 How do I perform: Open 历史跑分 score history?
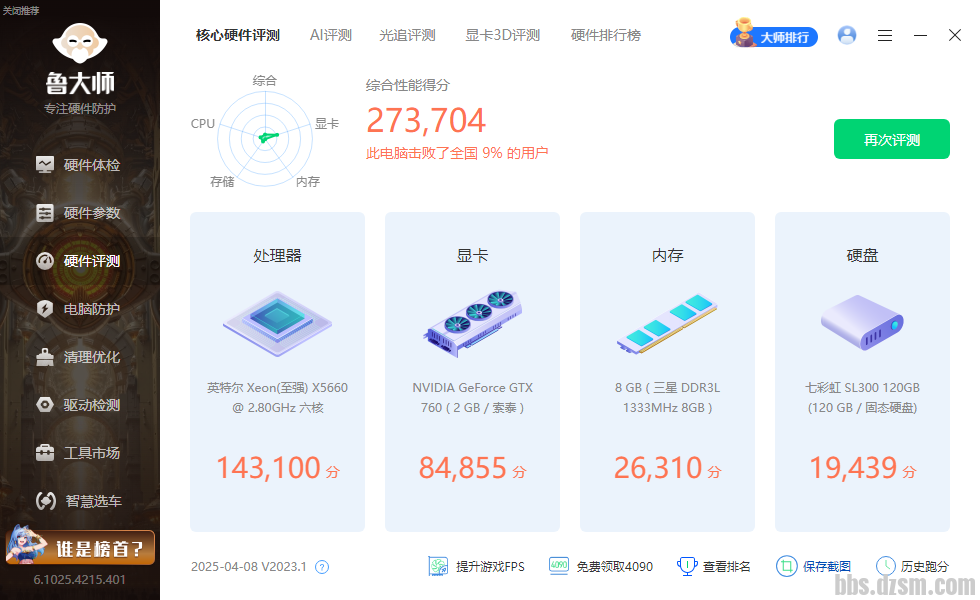912,566
